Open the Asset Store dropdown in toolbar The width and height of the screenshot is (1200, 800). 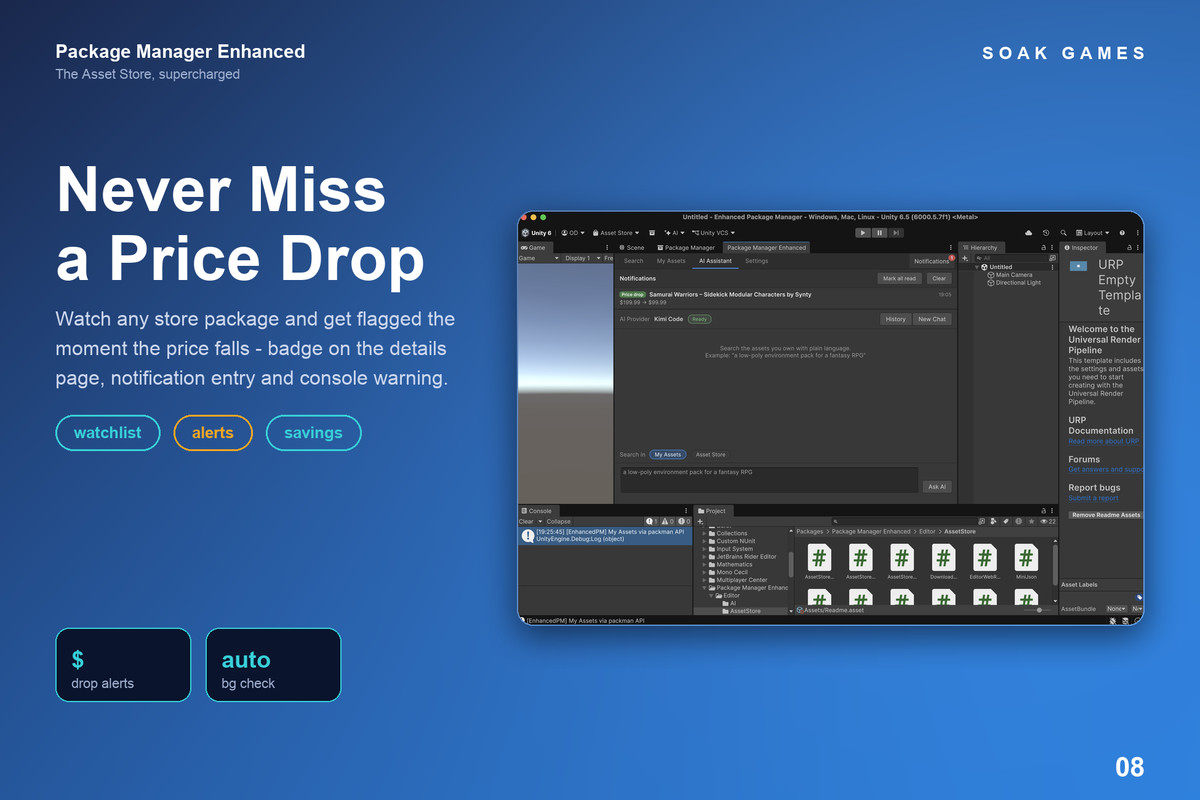(x=616, y=233)
